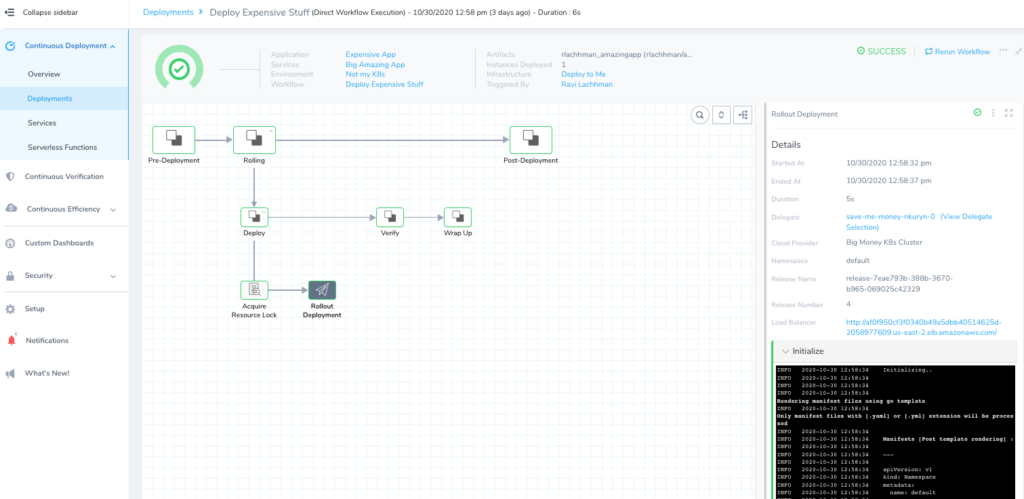Image resolution: width=1024 pixels, height=499 pixels.
Task: Open the Big Amazing App service link
Action: point(376,65)
